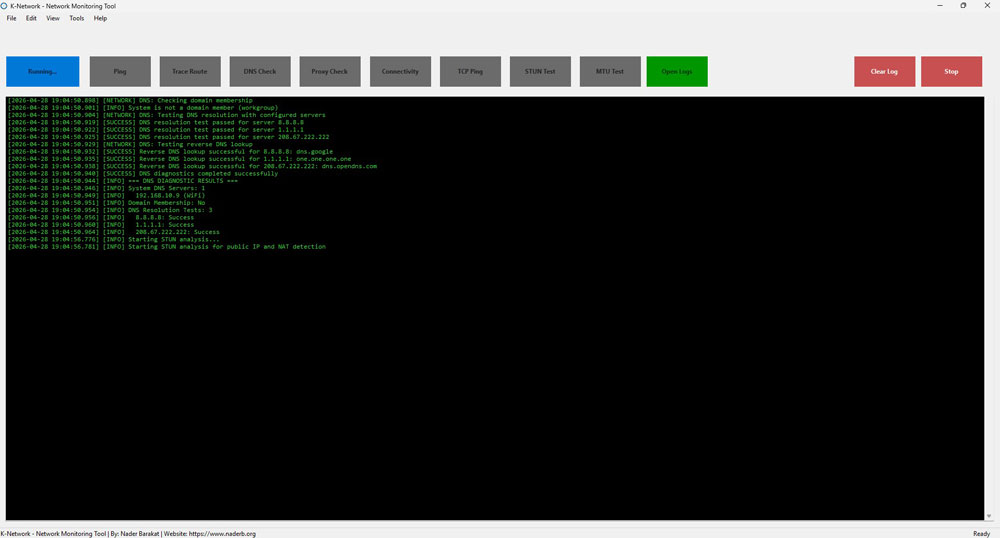Viewport: 1000px width, 538px height.
Task: Click the scroll-down arrow of the log pane
Action: 989,516
